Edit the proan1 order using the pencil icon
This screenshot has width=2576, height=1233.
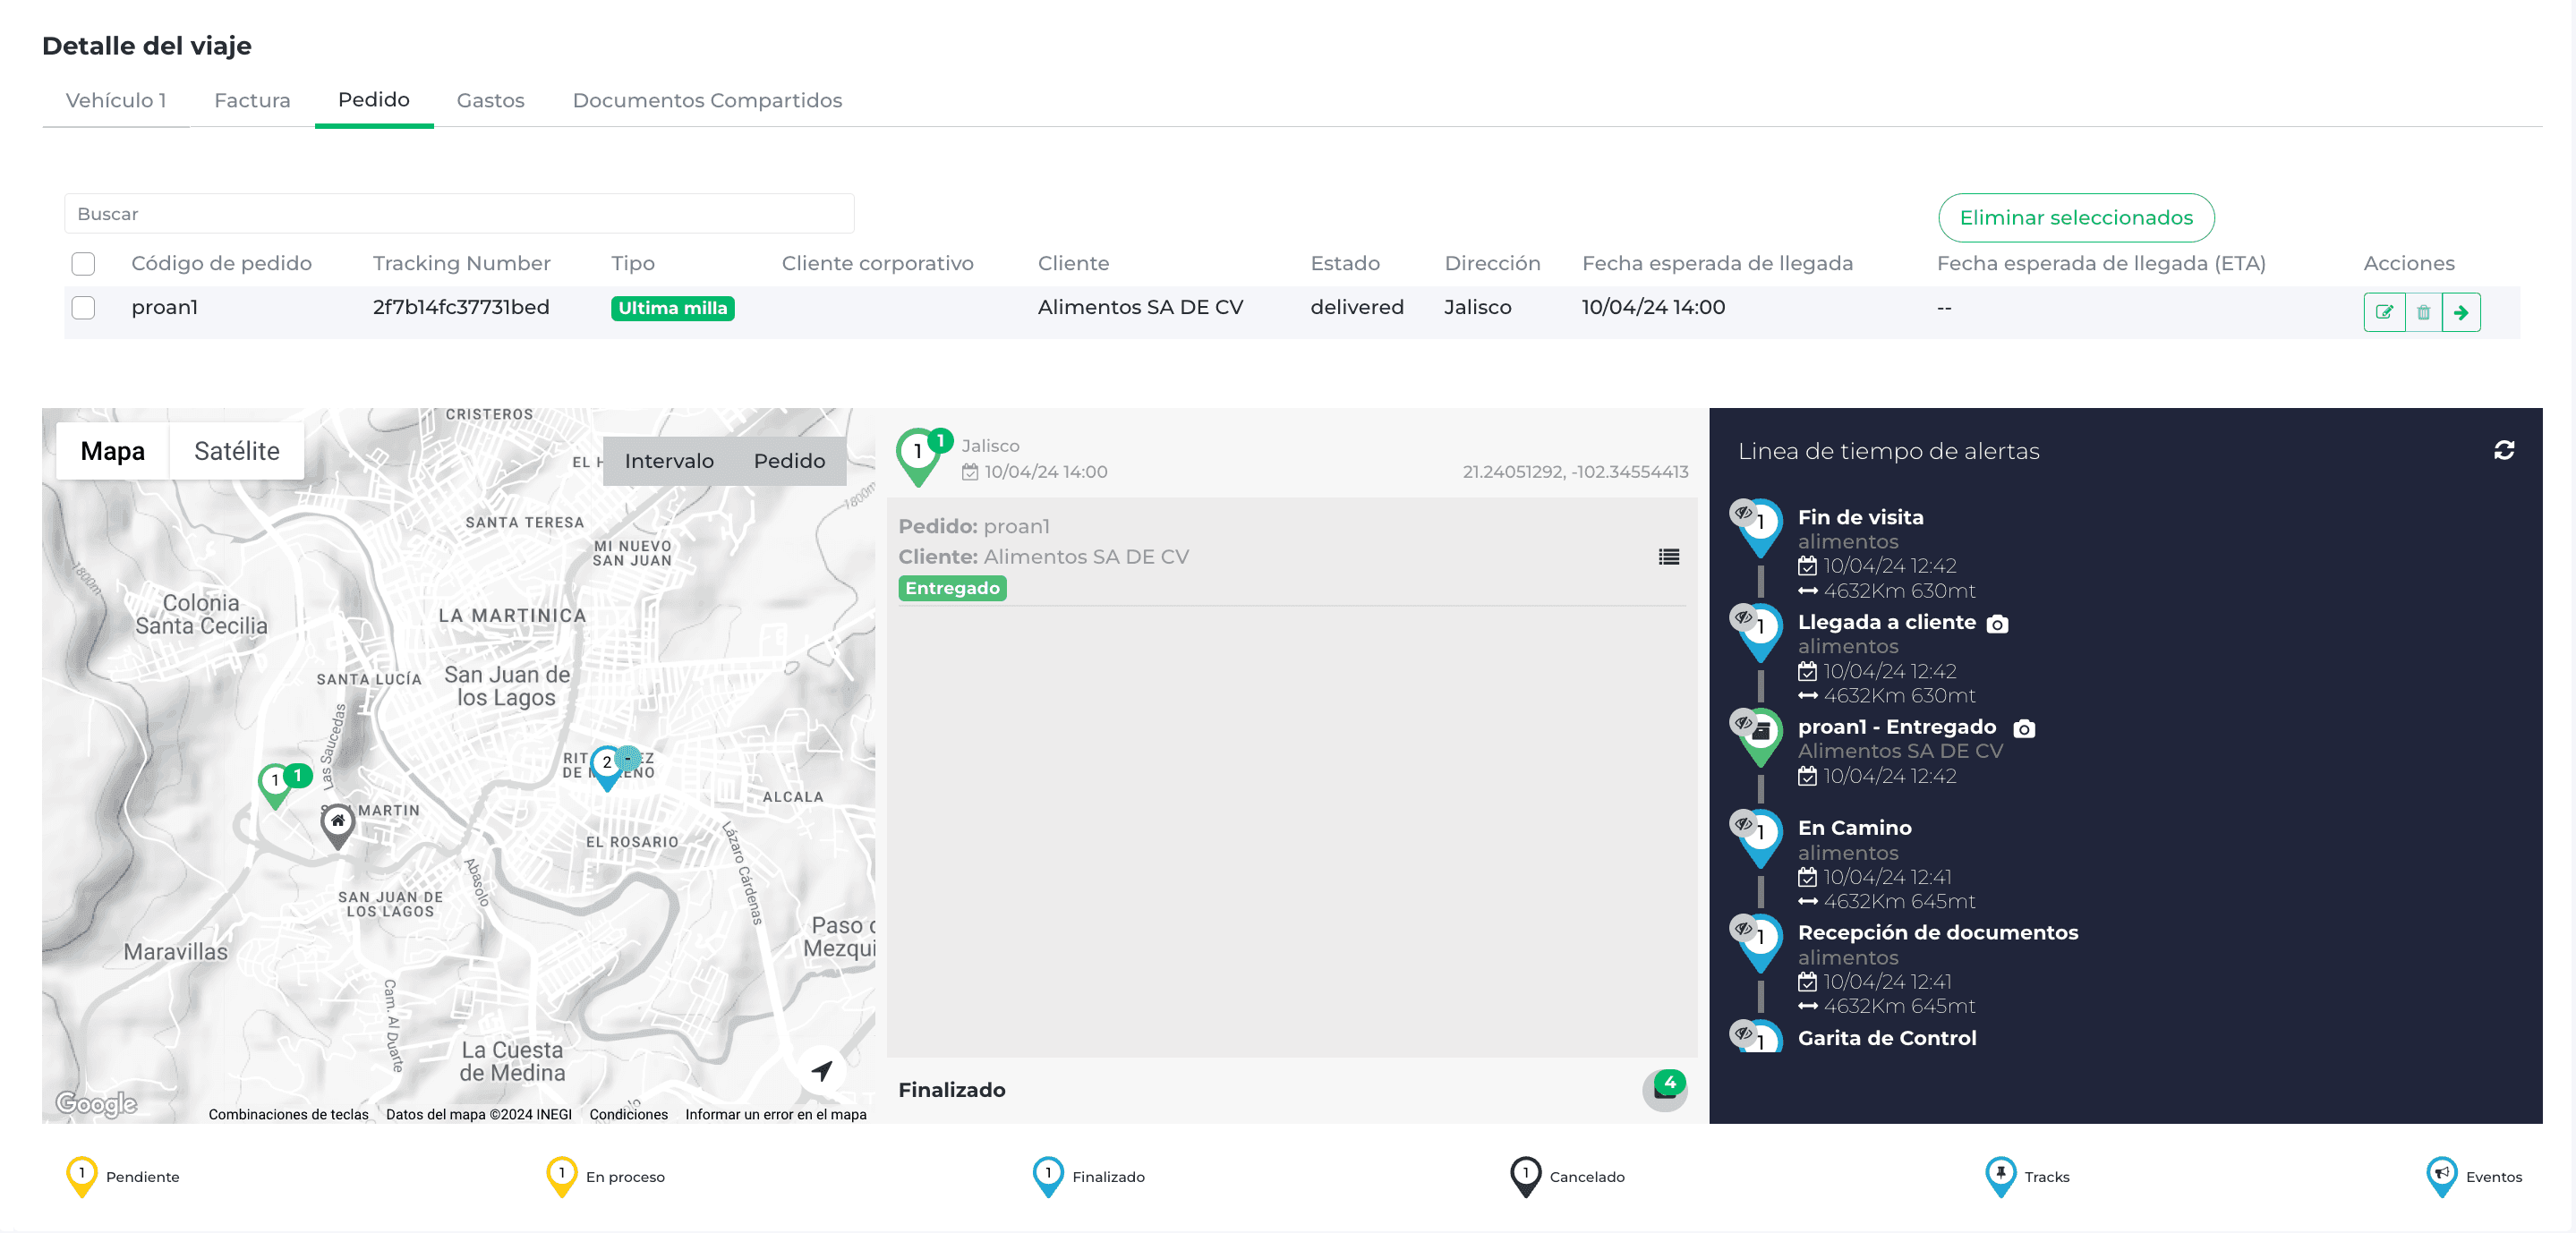point(2385,311)
